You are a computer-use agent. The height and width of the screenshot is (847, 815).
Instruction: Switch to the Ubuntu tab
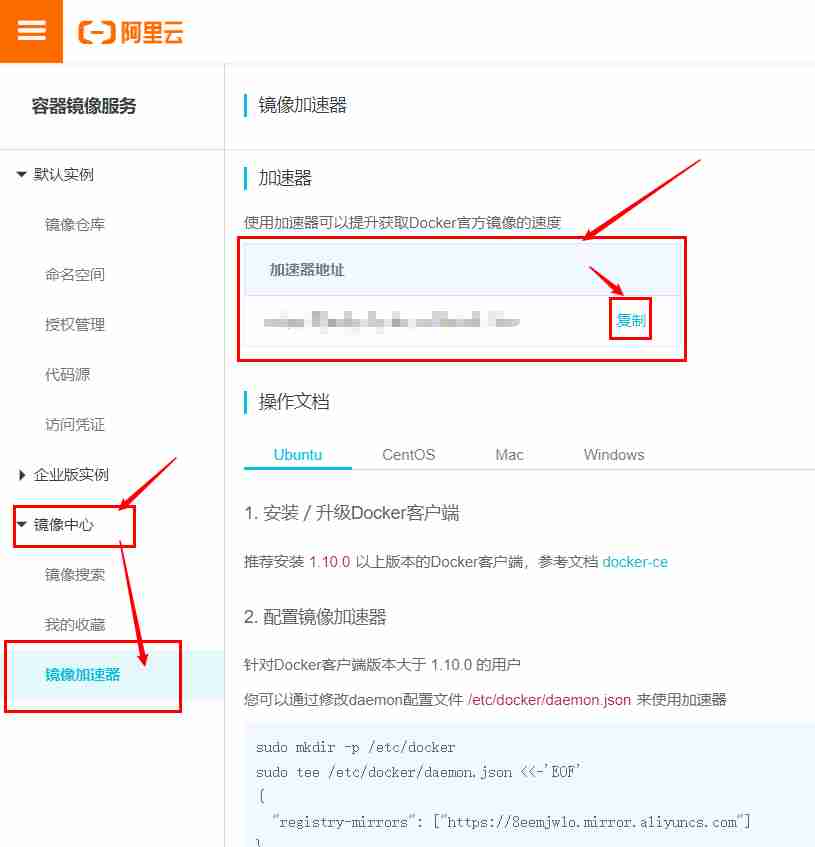[x=298, y=455]
